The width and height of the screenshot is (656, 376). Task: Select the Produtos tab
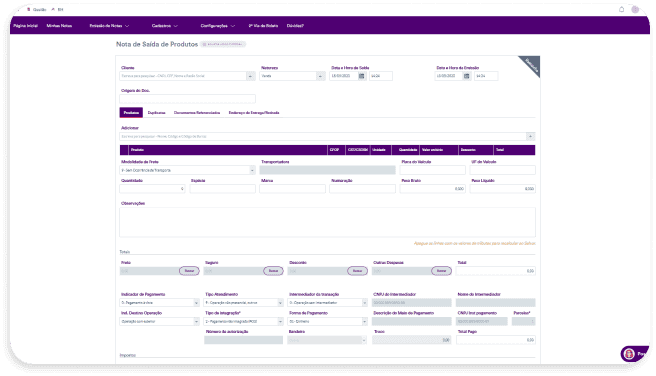click(x=131, y=113)
